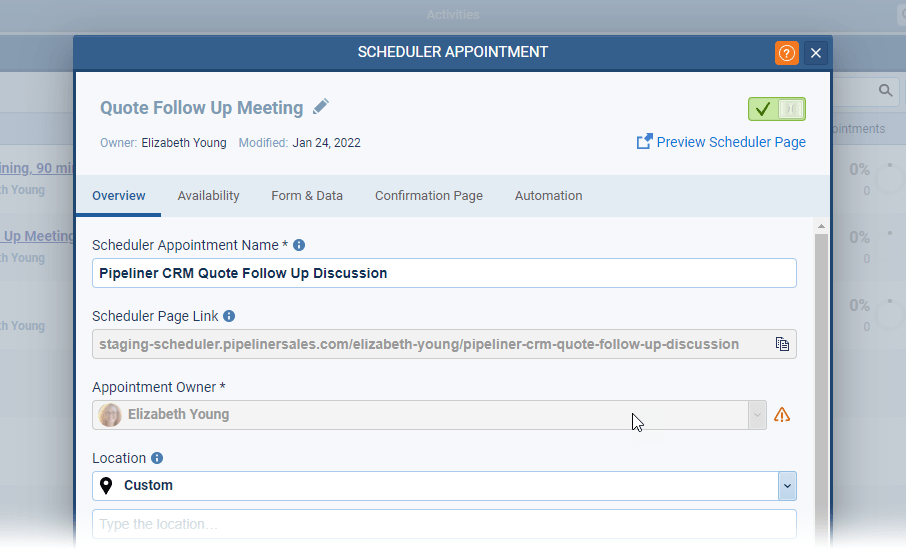Click the Scheduler Appointment Name text field
The width and height of the screenshot is (906, 549).
444,273
